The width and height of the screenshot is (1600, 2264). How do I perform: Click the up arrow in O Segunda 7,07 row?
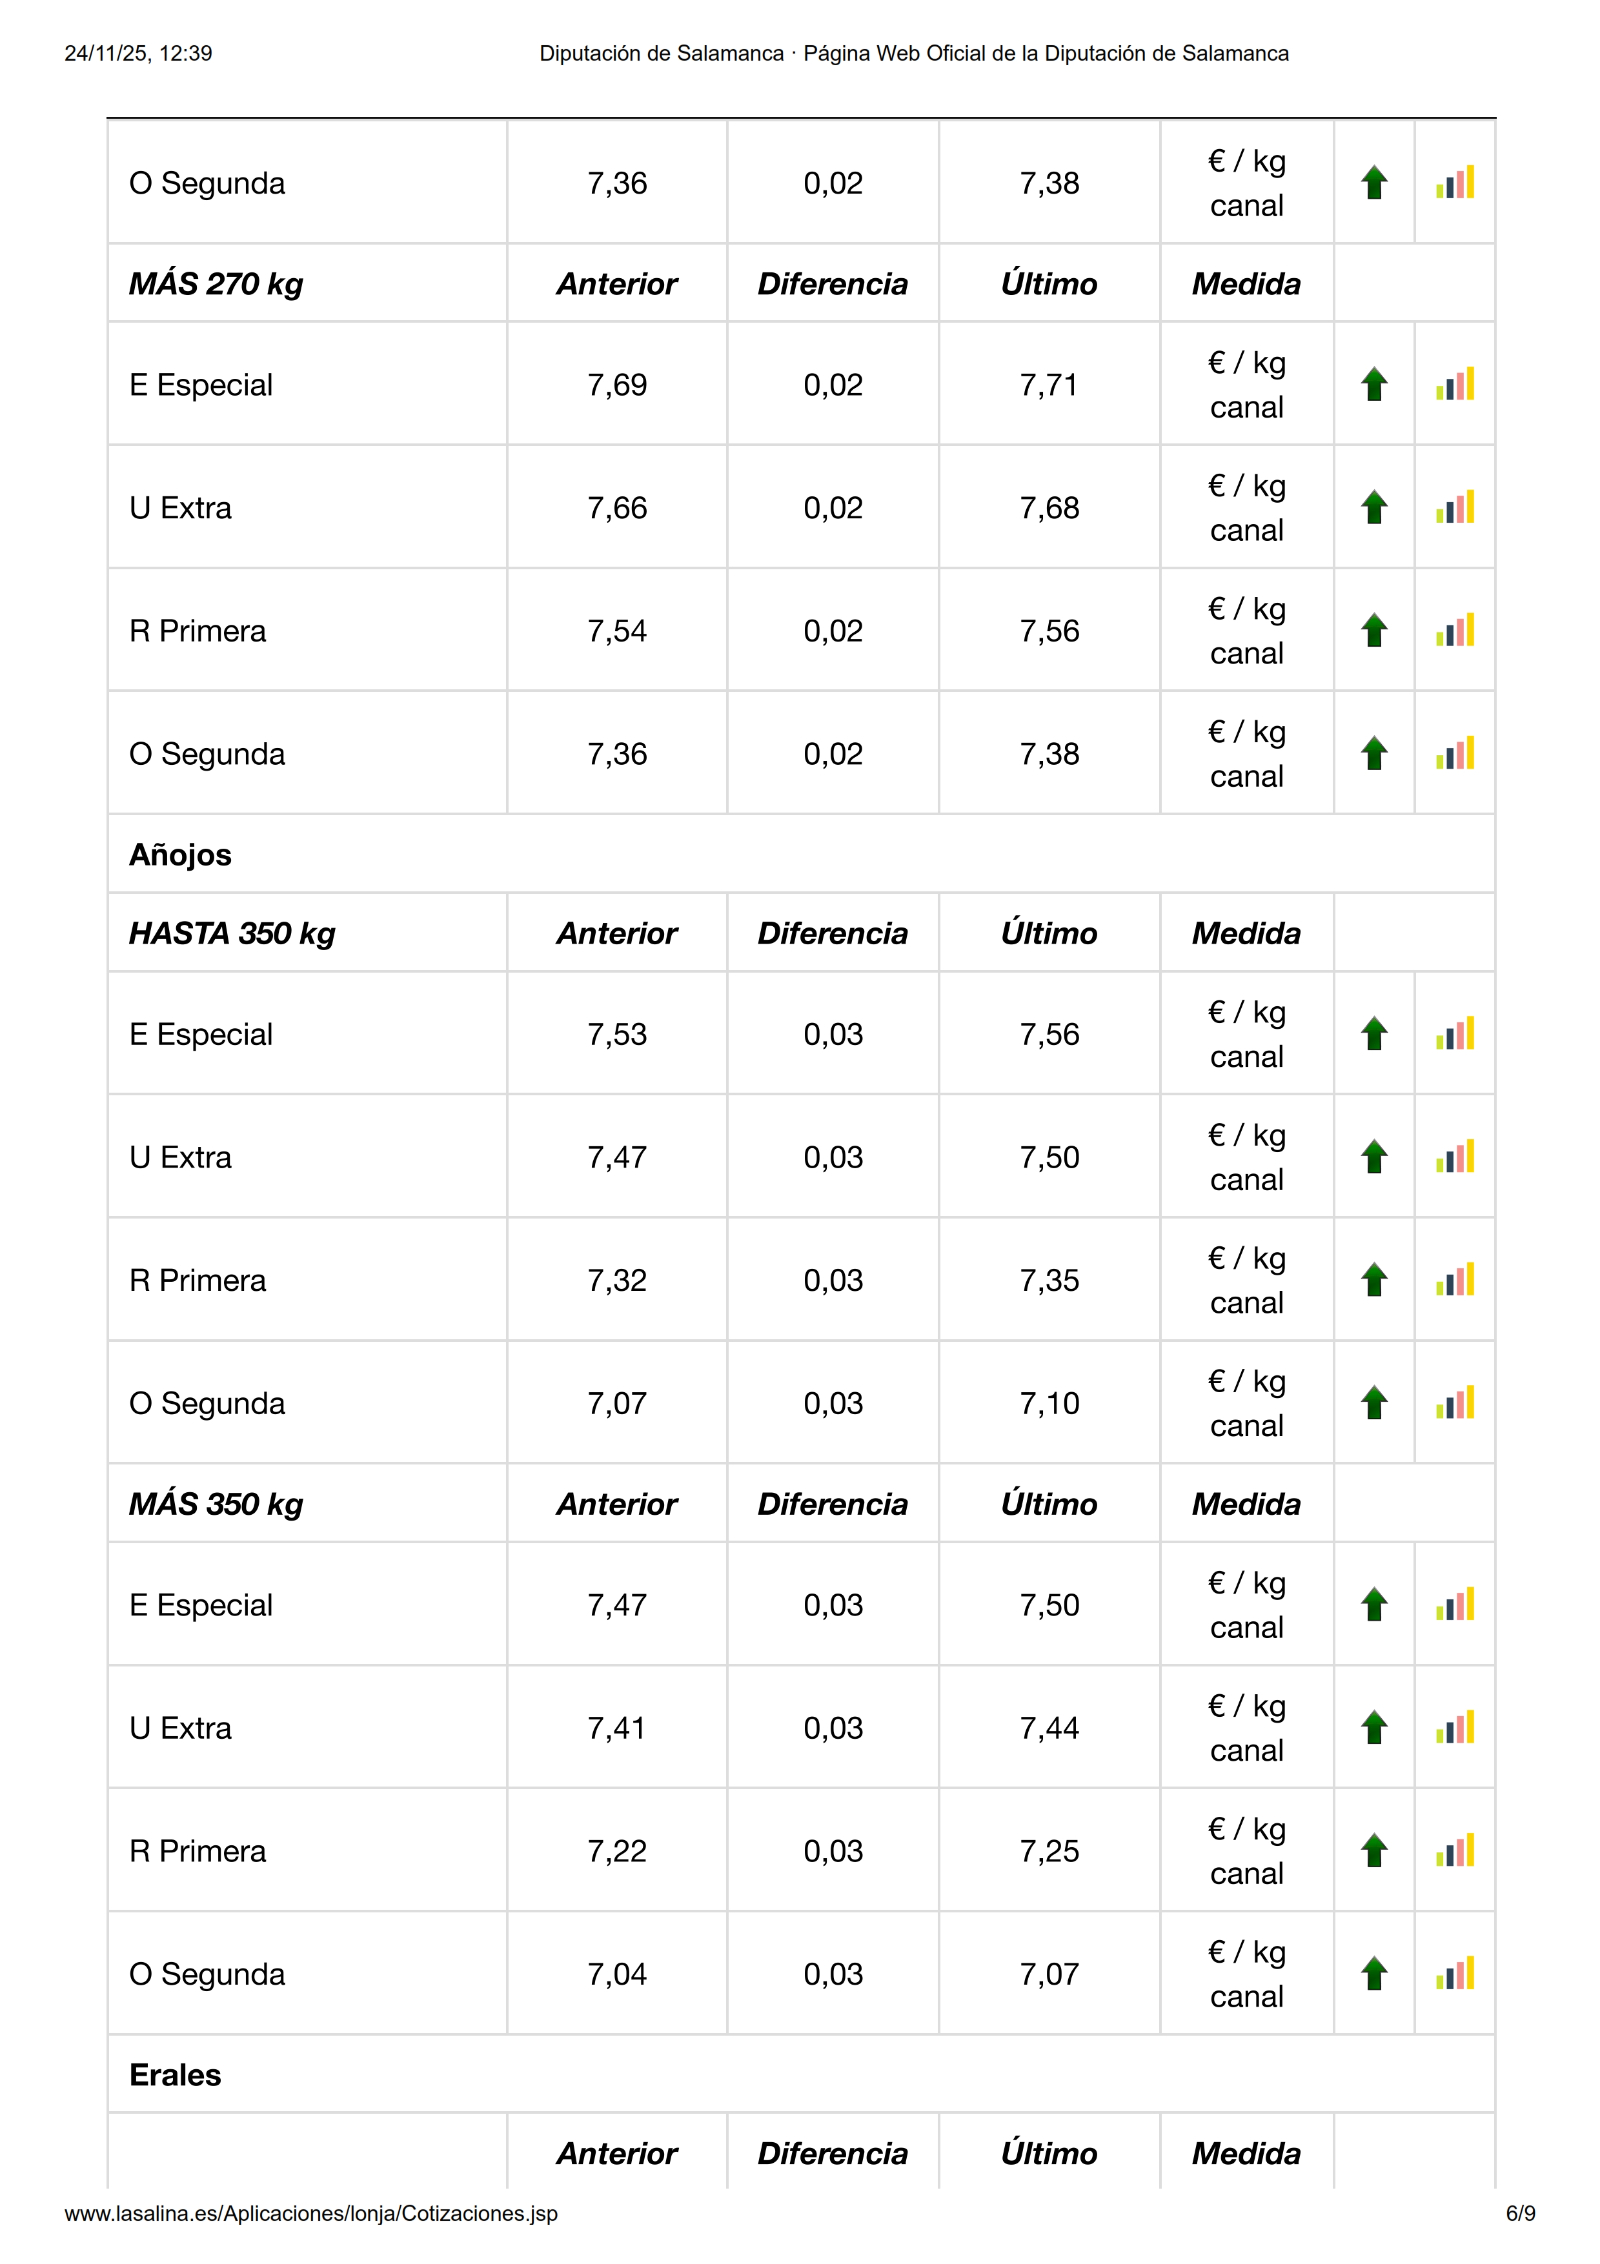click(x=1374, y=1973)
